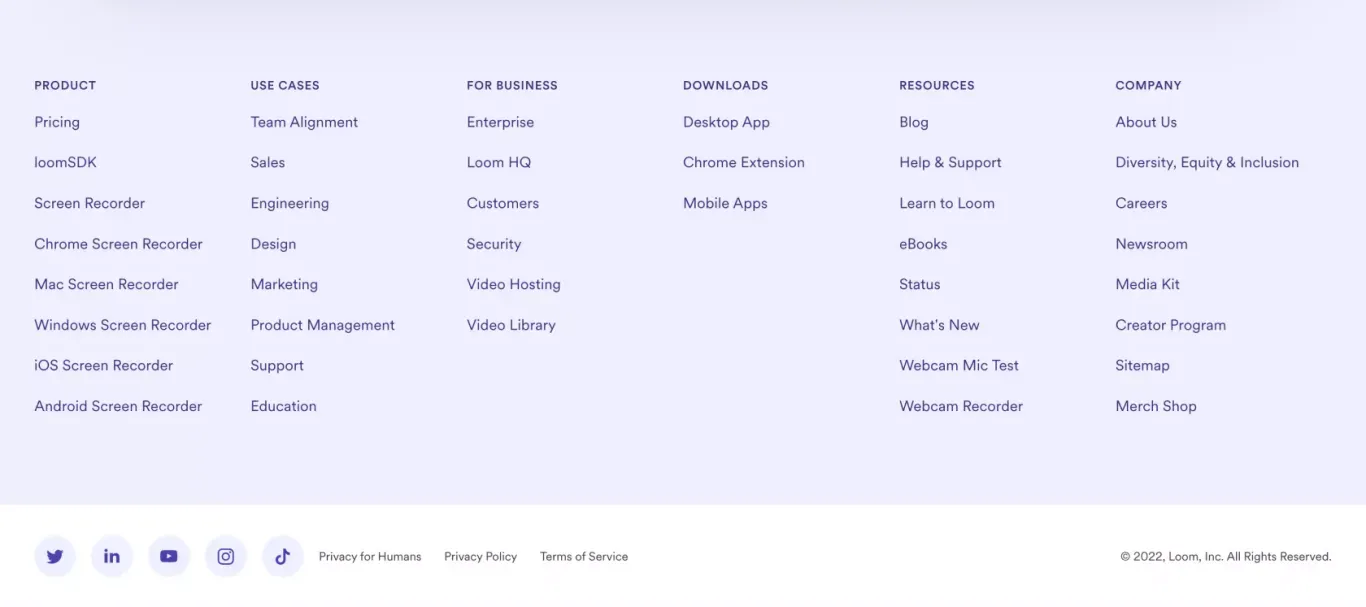Open Loom's YouTube channel icon

pos(169,556)
